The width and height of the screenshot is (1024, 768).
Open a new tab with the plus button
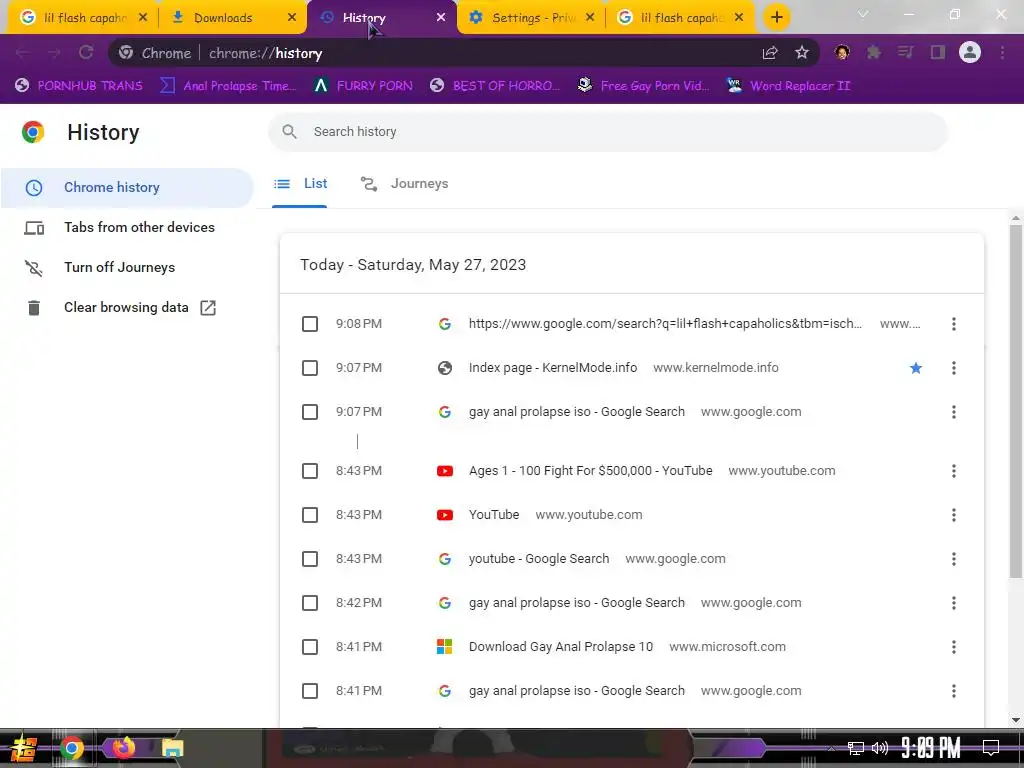click(x=776, y=17)
